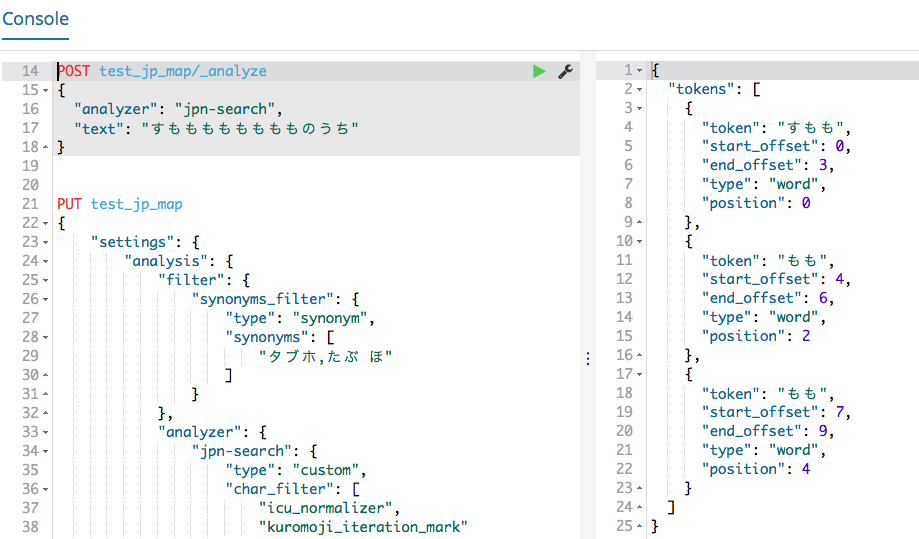Viewport: 919px width, 539px height.
Task: Collapse the PUT body fold at line 22
Action: click(45, 223)
